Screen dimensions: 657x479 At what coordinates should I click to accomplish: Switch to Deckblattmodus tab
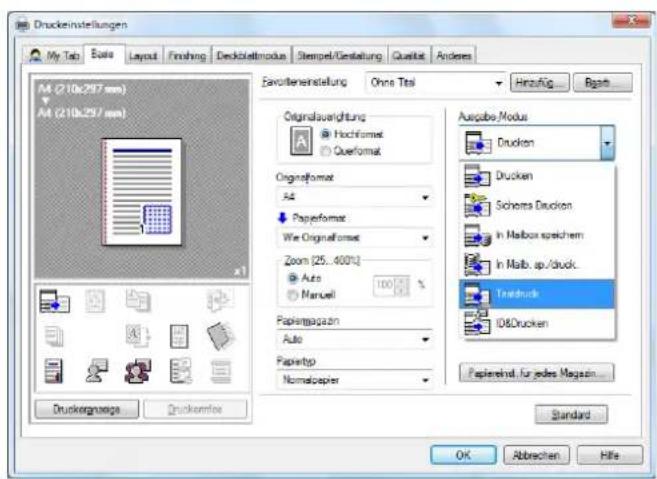[252, 56]
